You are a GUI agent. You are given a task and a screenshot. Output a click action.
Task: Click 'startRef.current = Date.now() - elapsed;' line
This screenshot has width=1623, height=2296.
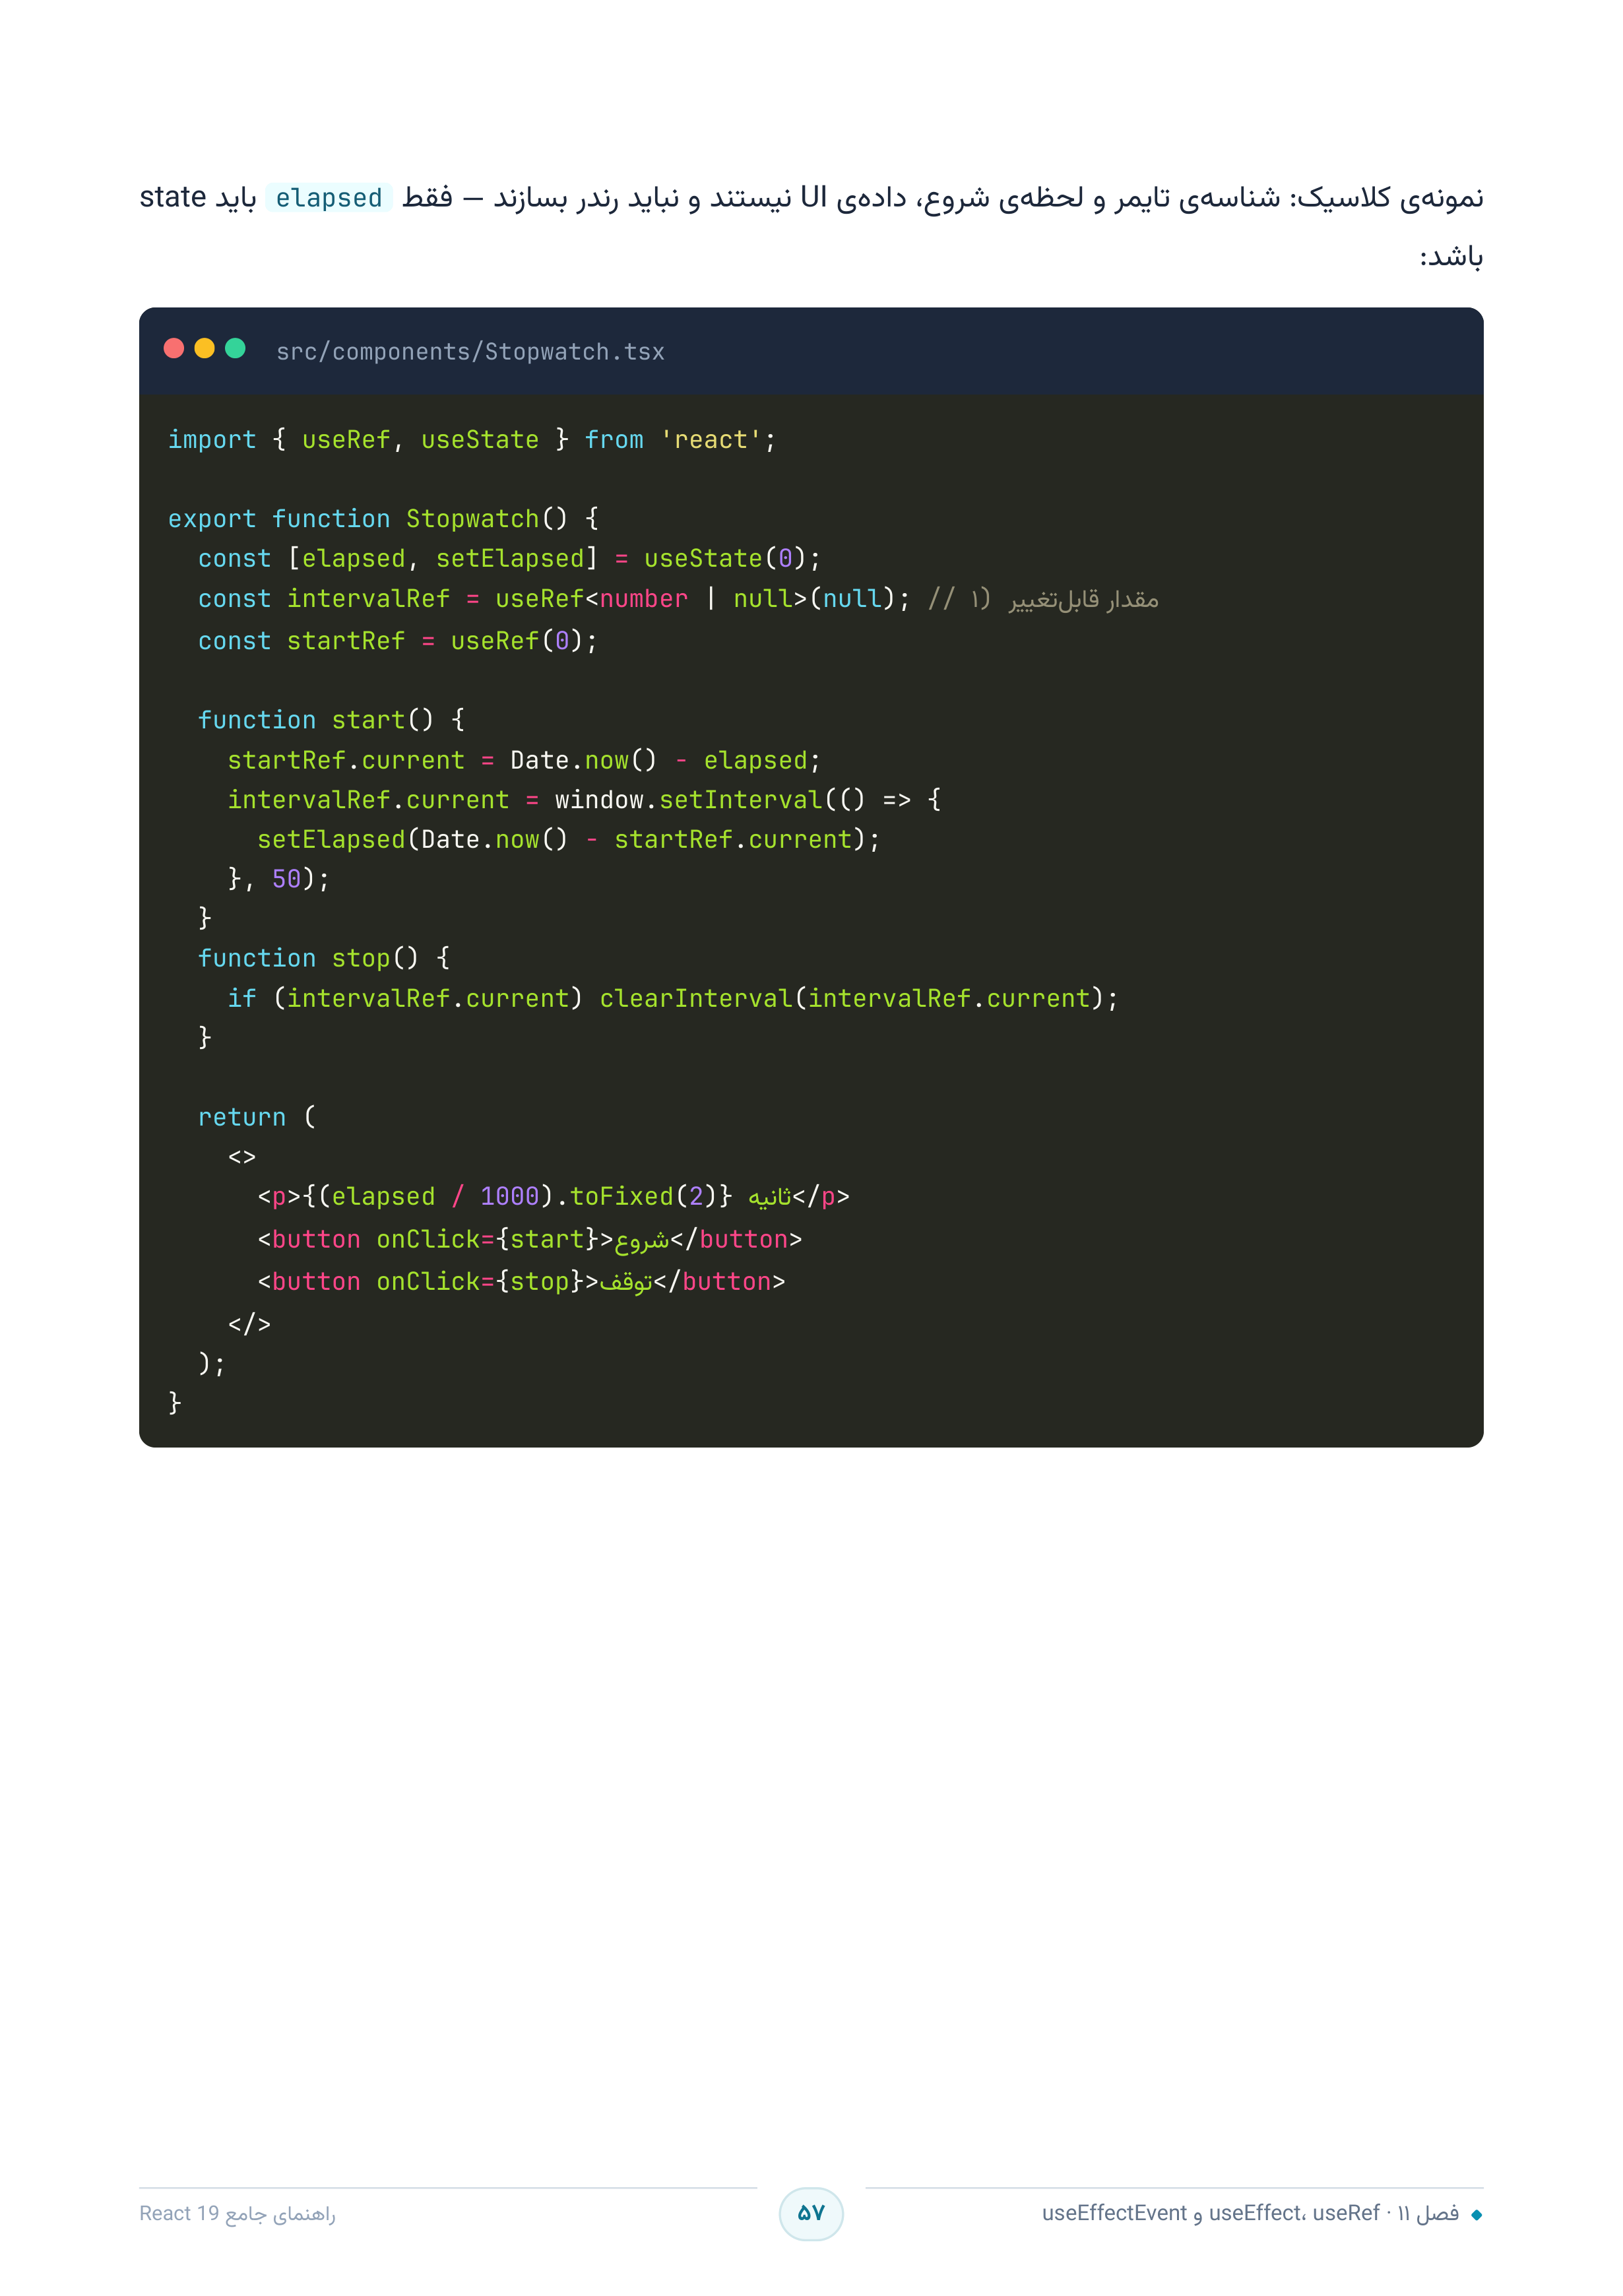[x=524, y=760]
